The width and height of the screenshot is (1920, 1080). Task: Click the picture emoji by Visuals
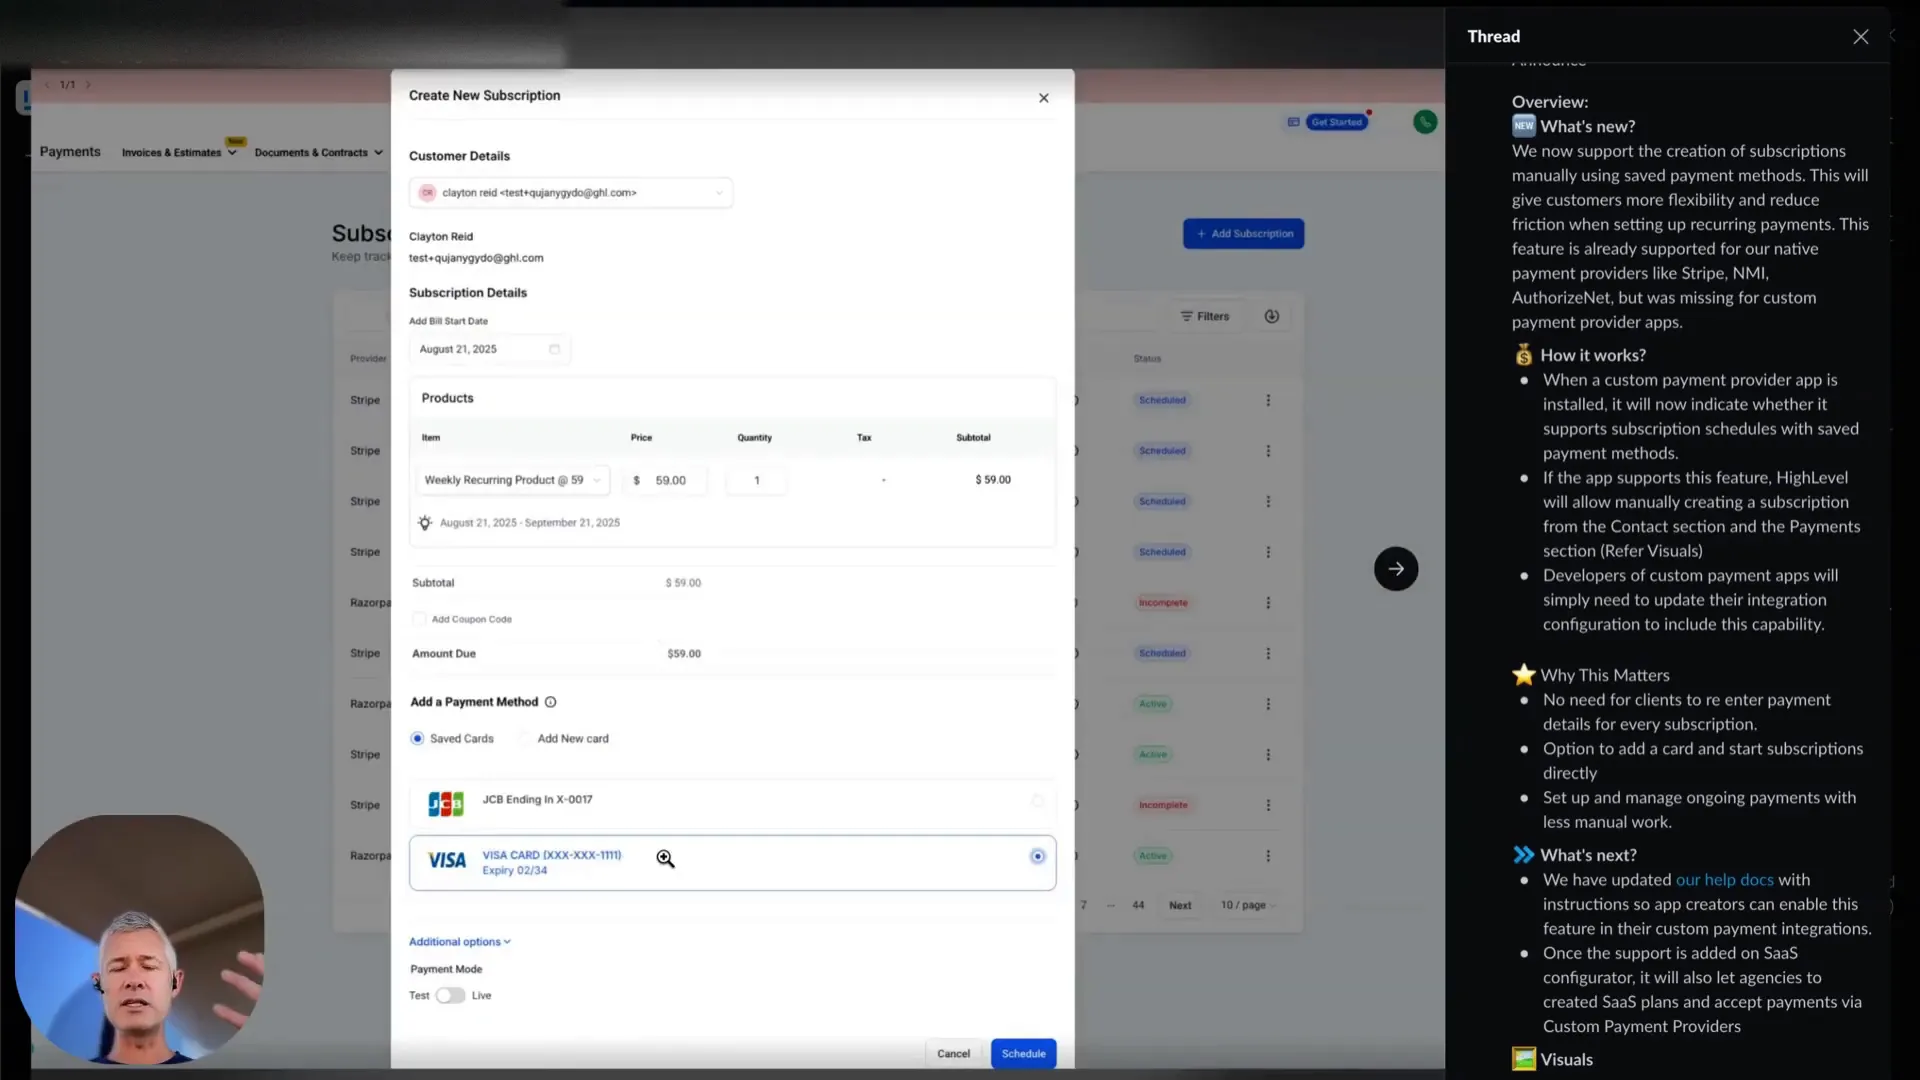(1523, 1059)
